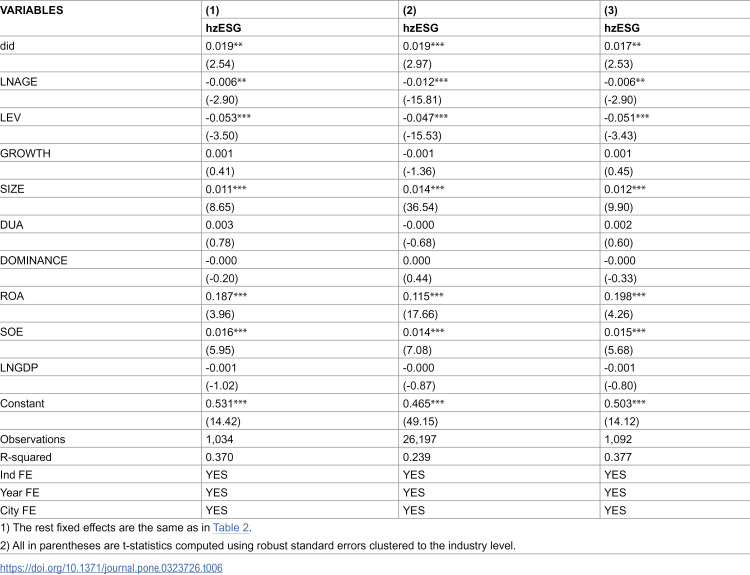Select the SOE row label
Viewport: 750px width, 575px height.
coord(11,332)
